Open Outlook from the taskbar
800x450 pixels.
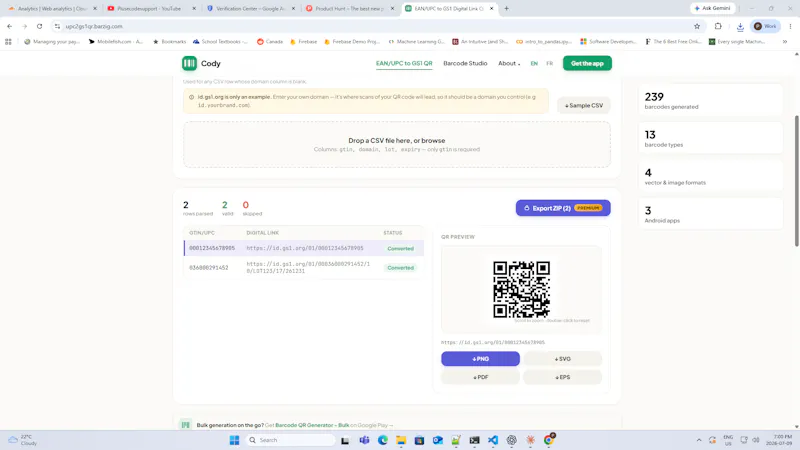pos(438,440)
